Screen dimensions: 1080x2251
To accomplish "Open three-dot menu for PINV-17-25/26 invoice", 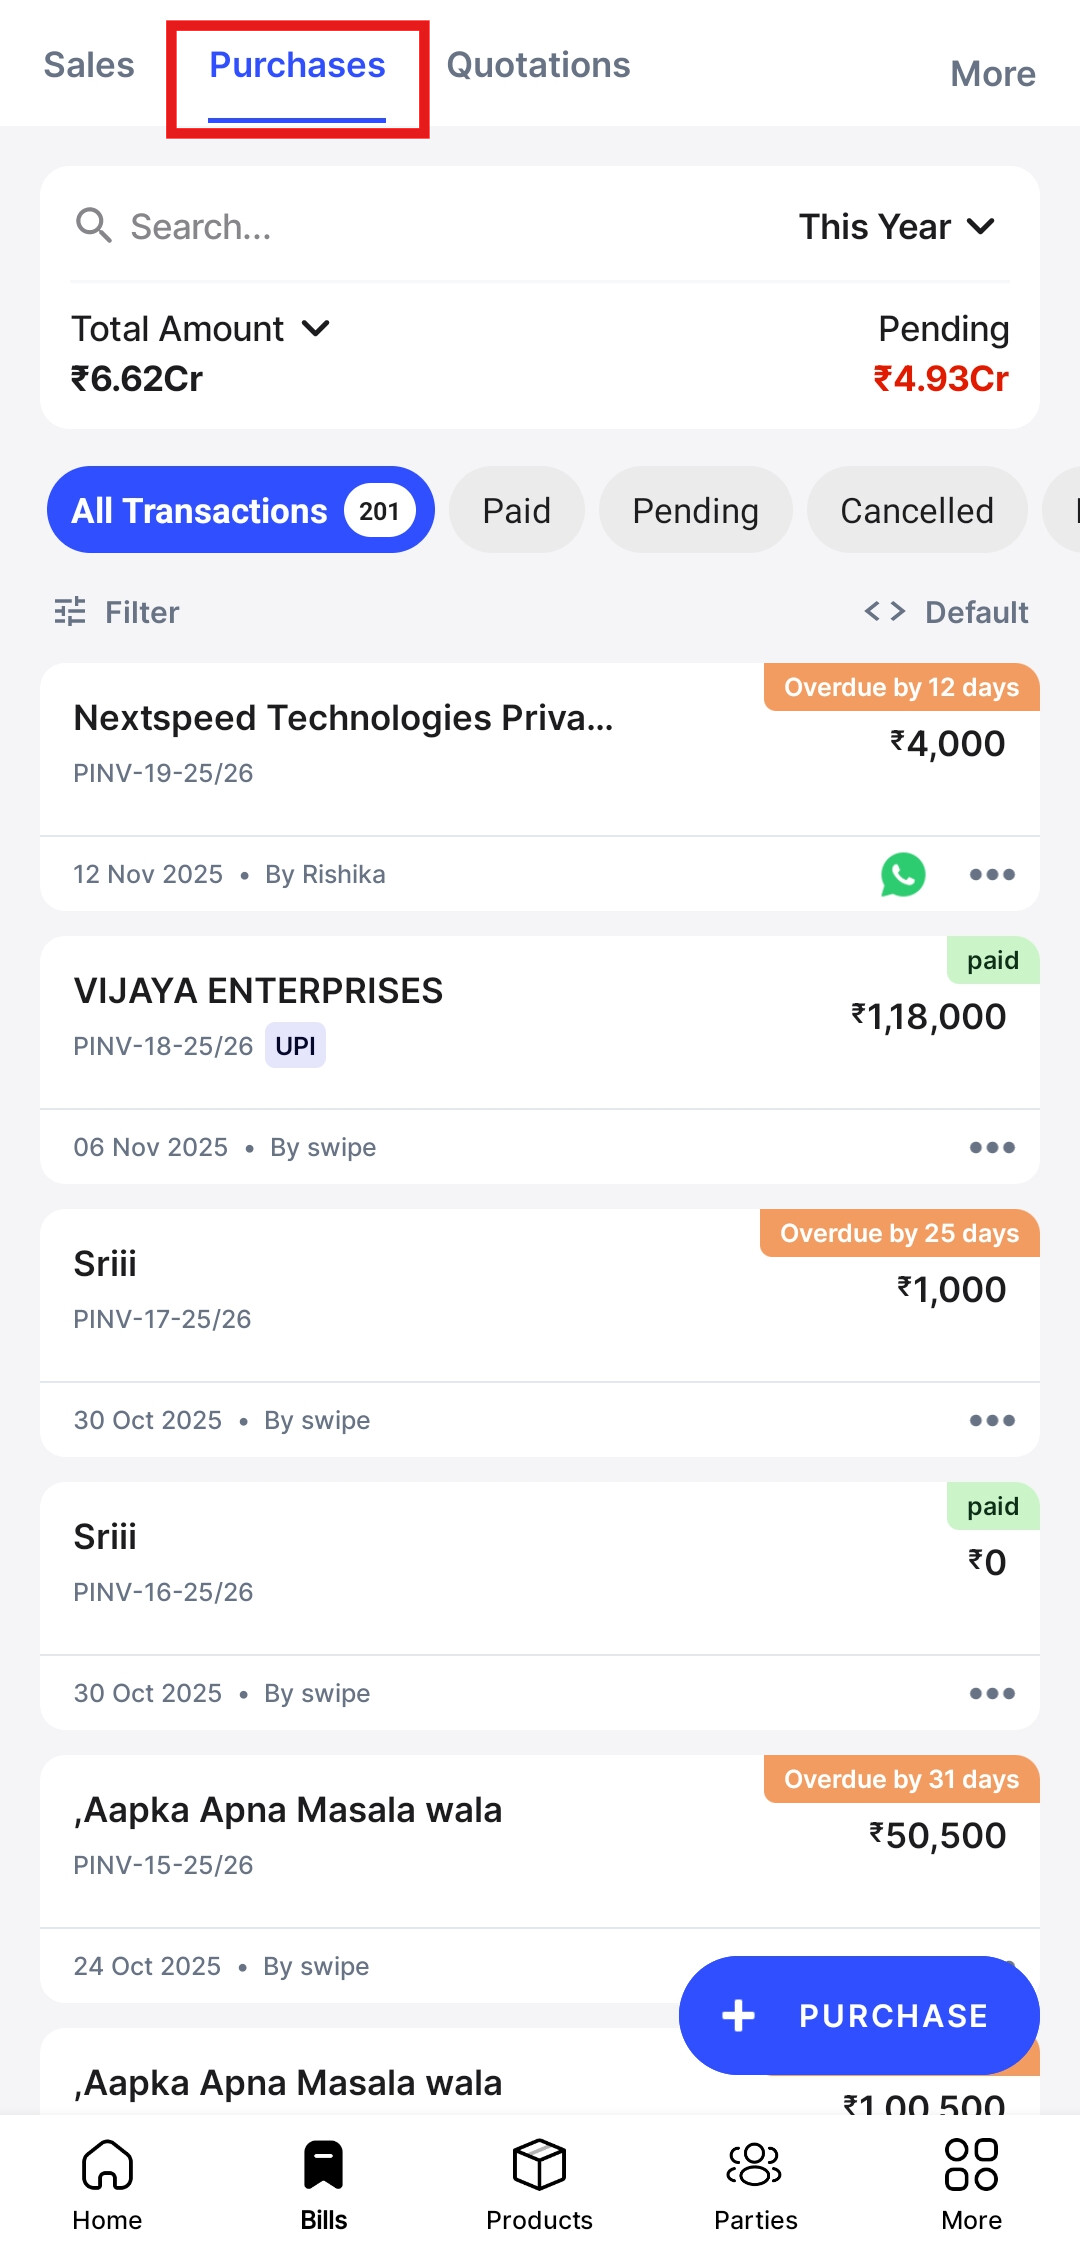I will 992,1421.
